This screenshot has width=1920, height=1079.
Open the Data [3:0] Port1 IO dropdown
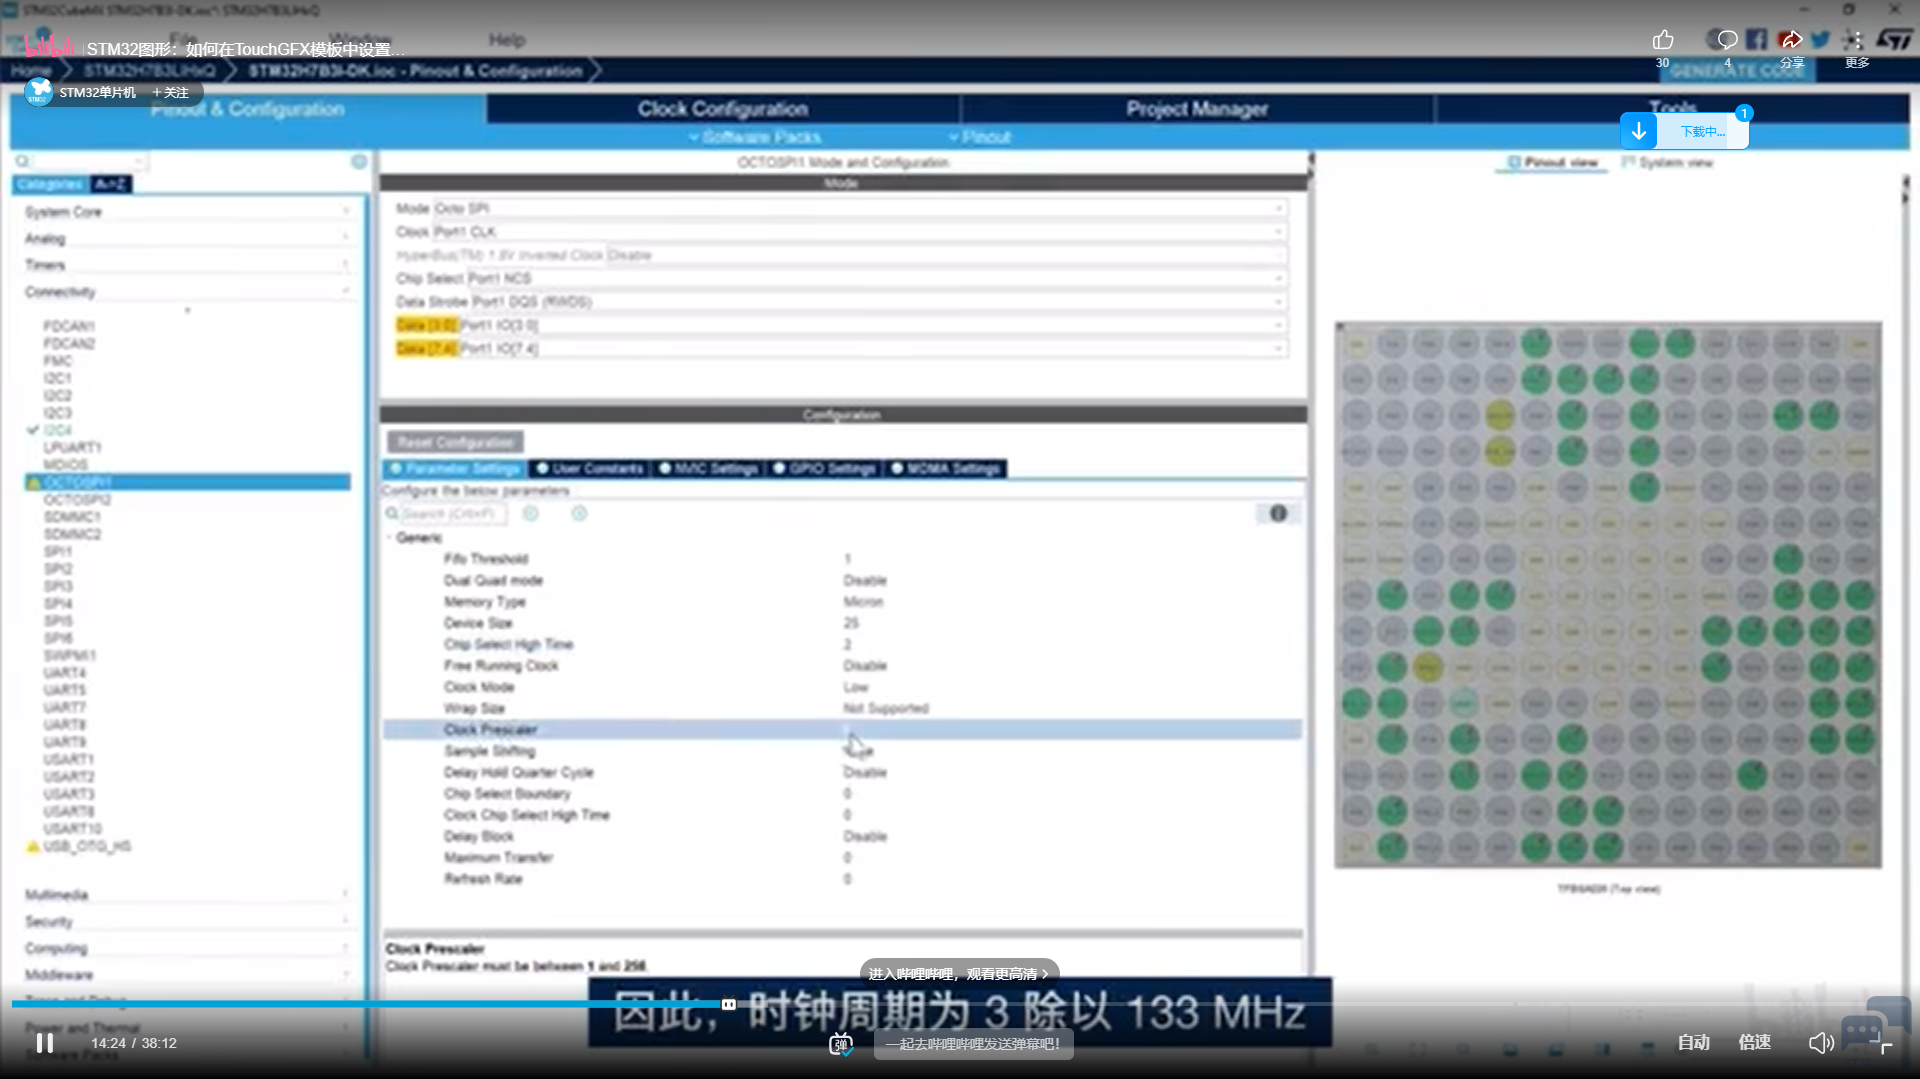pyautogui.click(x=873, y=325)
